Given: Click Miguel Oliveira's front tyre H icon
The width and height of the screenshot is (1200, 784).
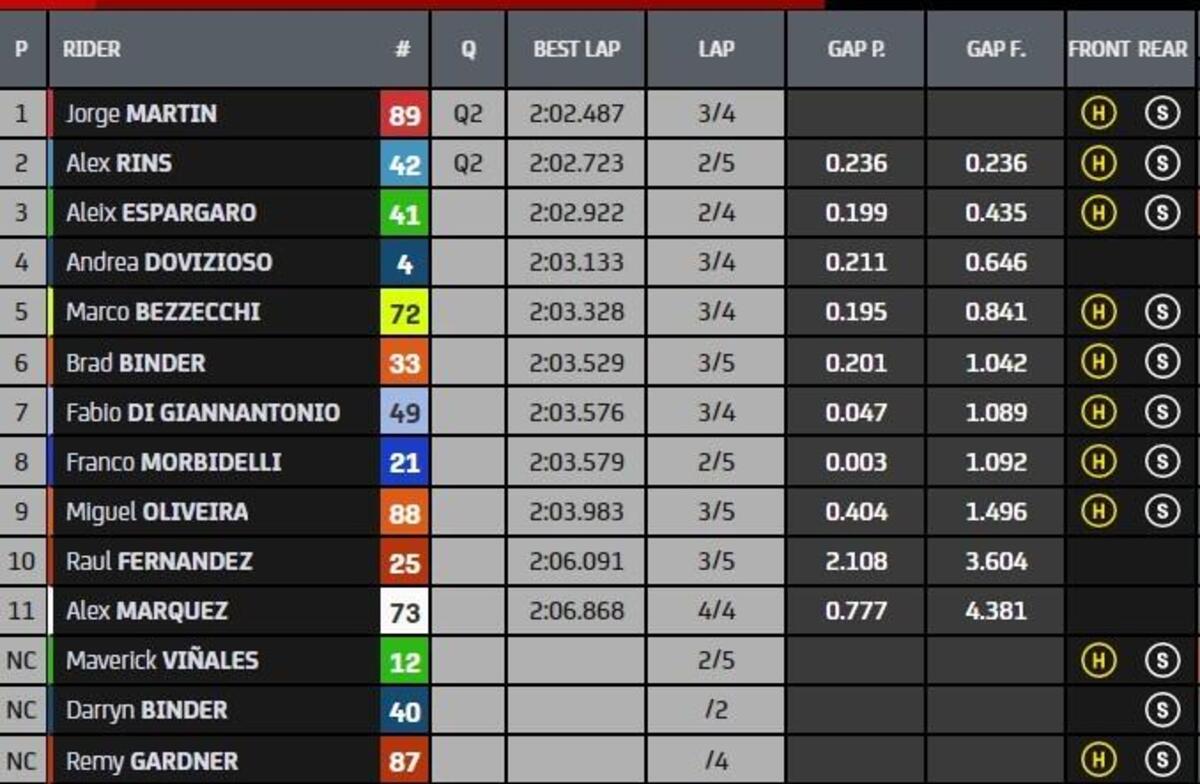Looking at the screenshot, I should (x=1098, y=511).
